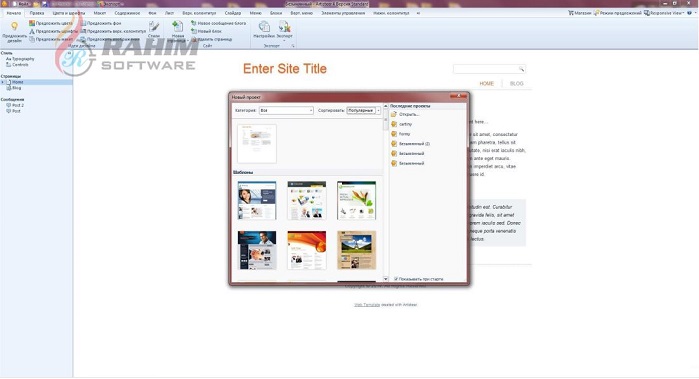
Task: Open the Сортировать Популярные dropdown
Action: (363, 110)
